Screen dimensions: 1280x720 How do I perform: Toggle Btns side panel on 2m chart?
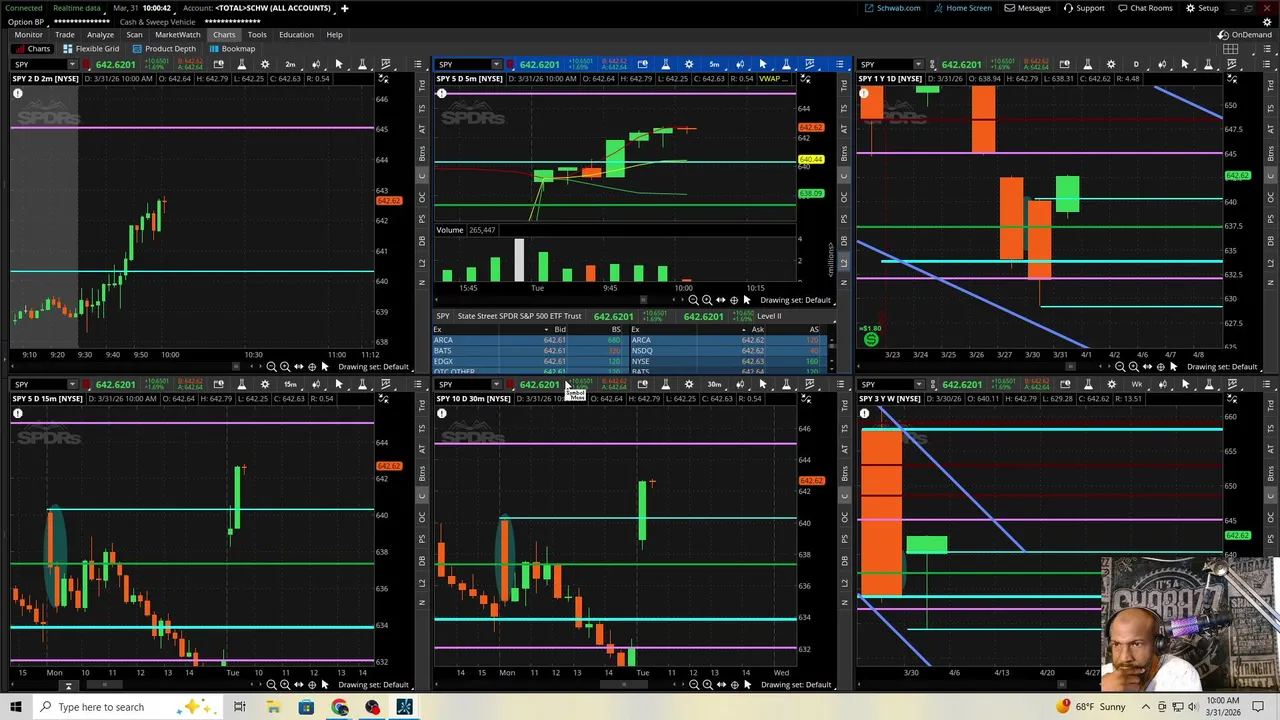[x=422, y=154]
